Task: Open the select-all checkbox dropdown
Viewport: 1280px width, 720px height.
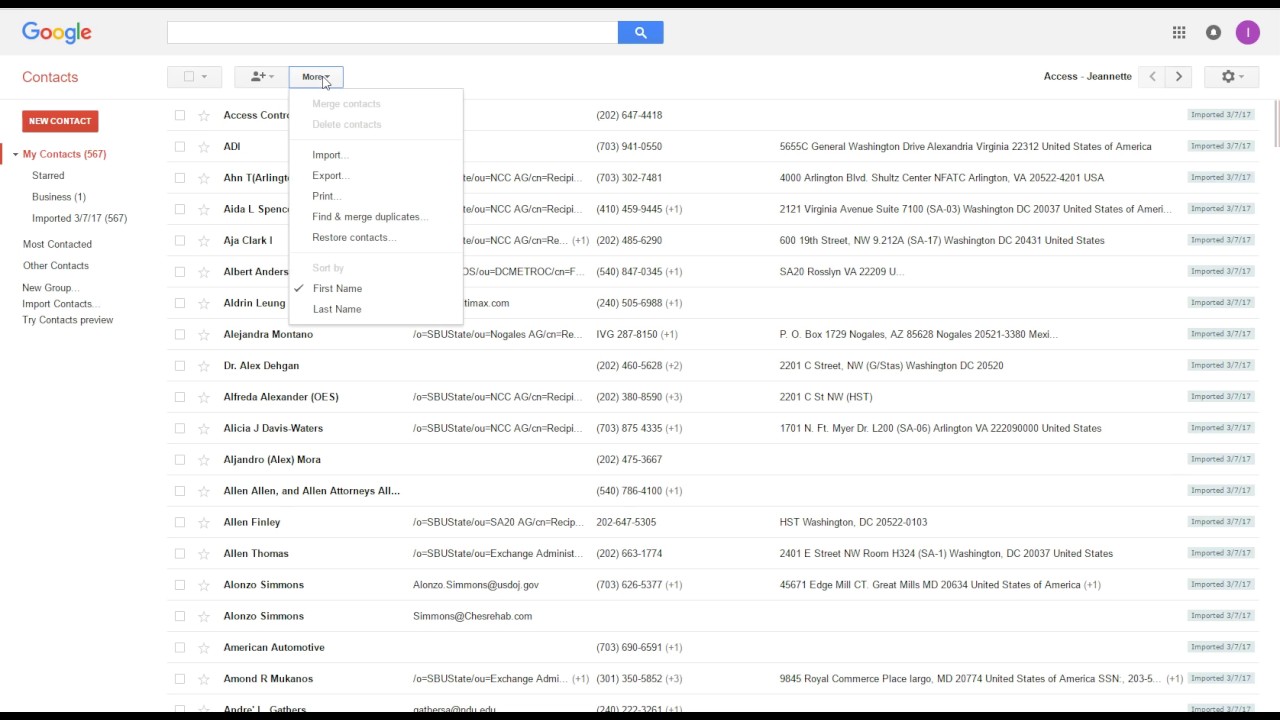Action: click(x=194, y=77)
